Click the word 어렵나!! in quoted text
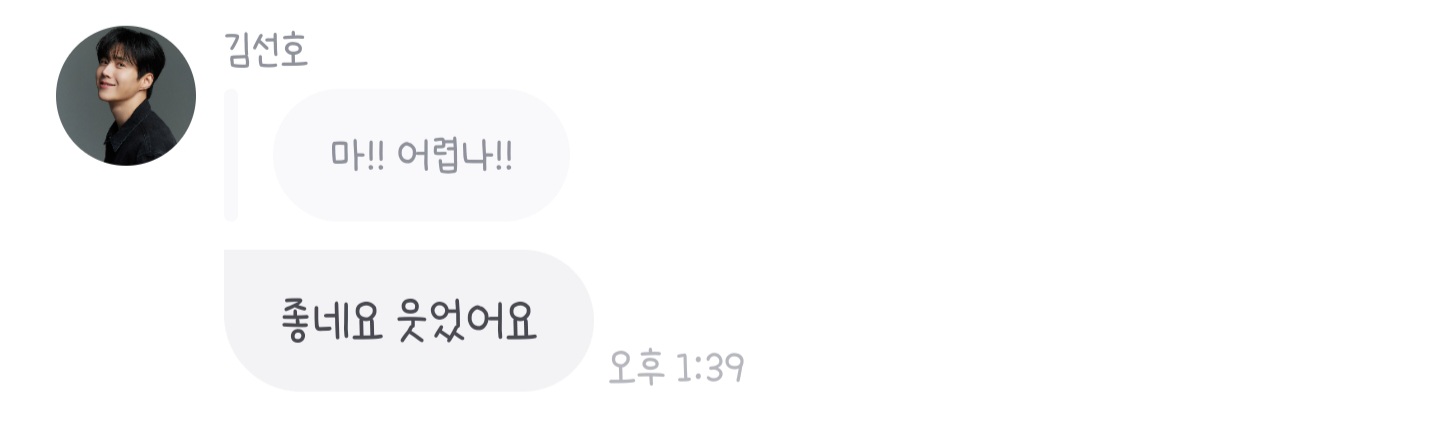The height and width of the screenshot is (445, 1440). pyautogui.click(x=455, y=155)
